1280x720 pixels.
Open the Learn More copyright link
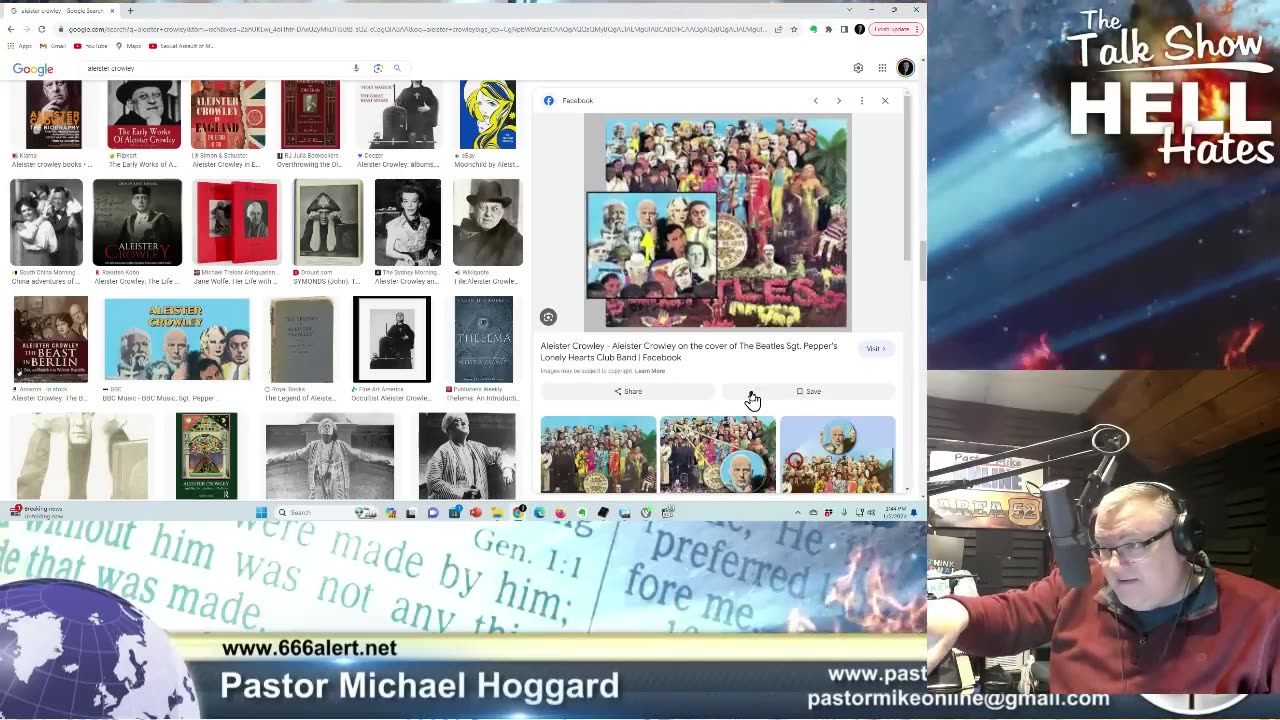[x=649, y=371]
